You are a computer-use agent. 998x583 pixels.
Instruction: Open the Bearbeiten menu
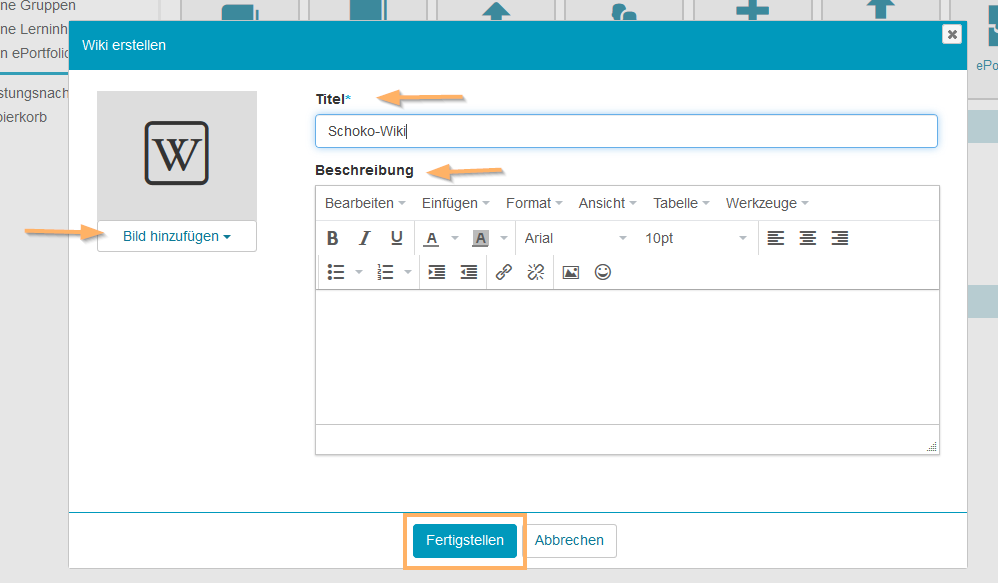click(365, 203)
